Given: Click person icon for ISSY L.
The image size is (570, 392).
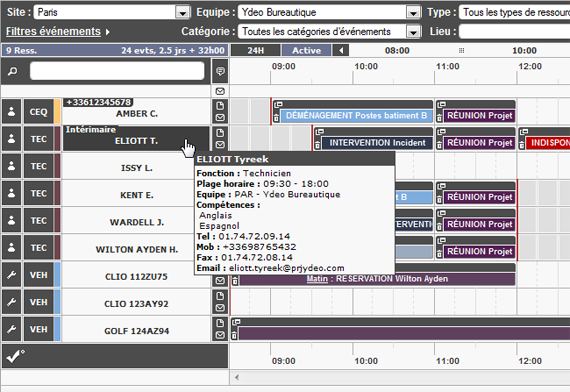Looking at the screenshot, I should coord(12,166).
